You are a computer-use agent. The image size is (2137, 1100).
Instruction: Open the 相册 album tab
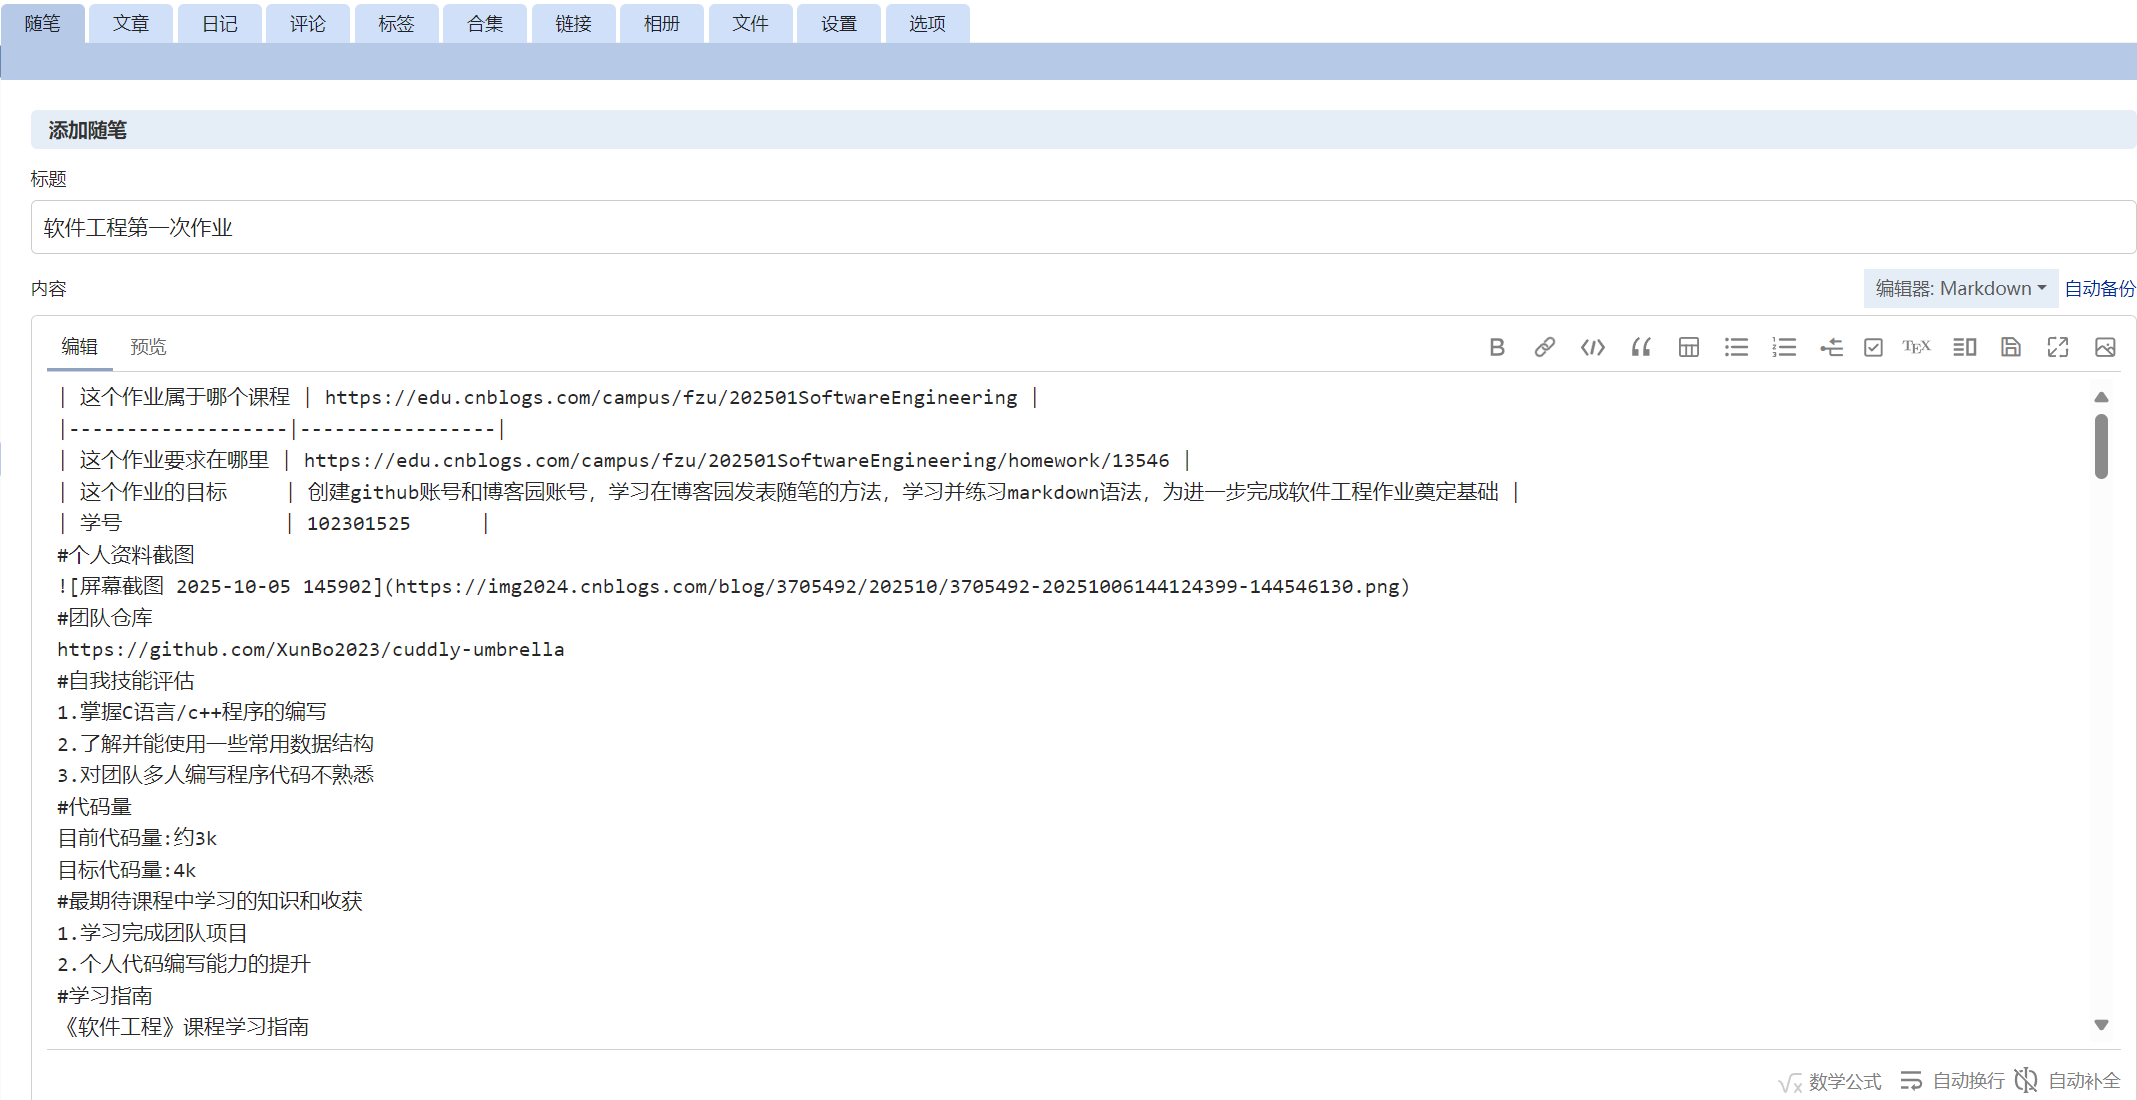661,23
